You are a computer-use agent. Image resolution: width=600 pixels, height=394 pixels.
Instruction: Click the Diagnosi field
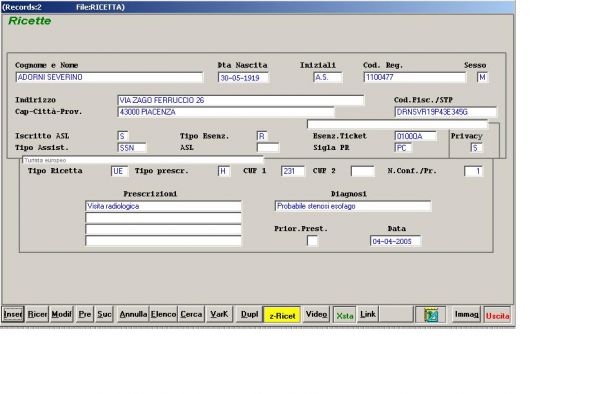pyautogui.click(x=353, y=206)
